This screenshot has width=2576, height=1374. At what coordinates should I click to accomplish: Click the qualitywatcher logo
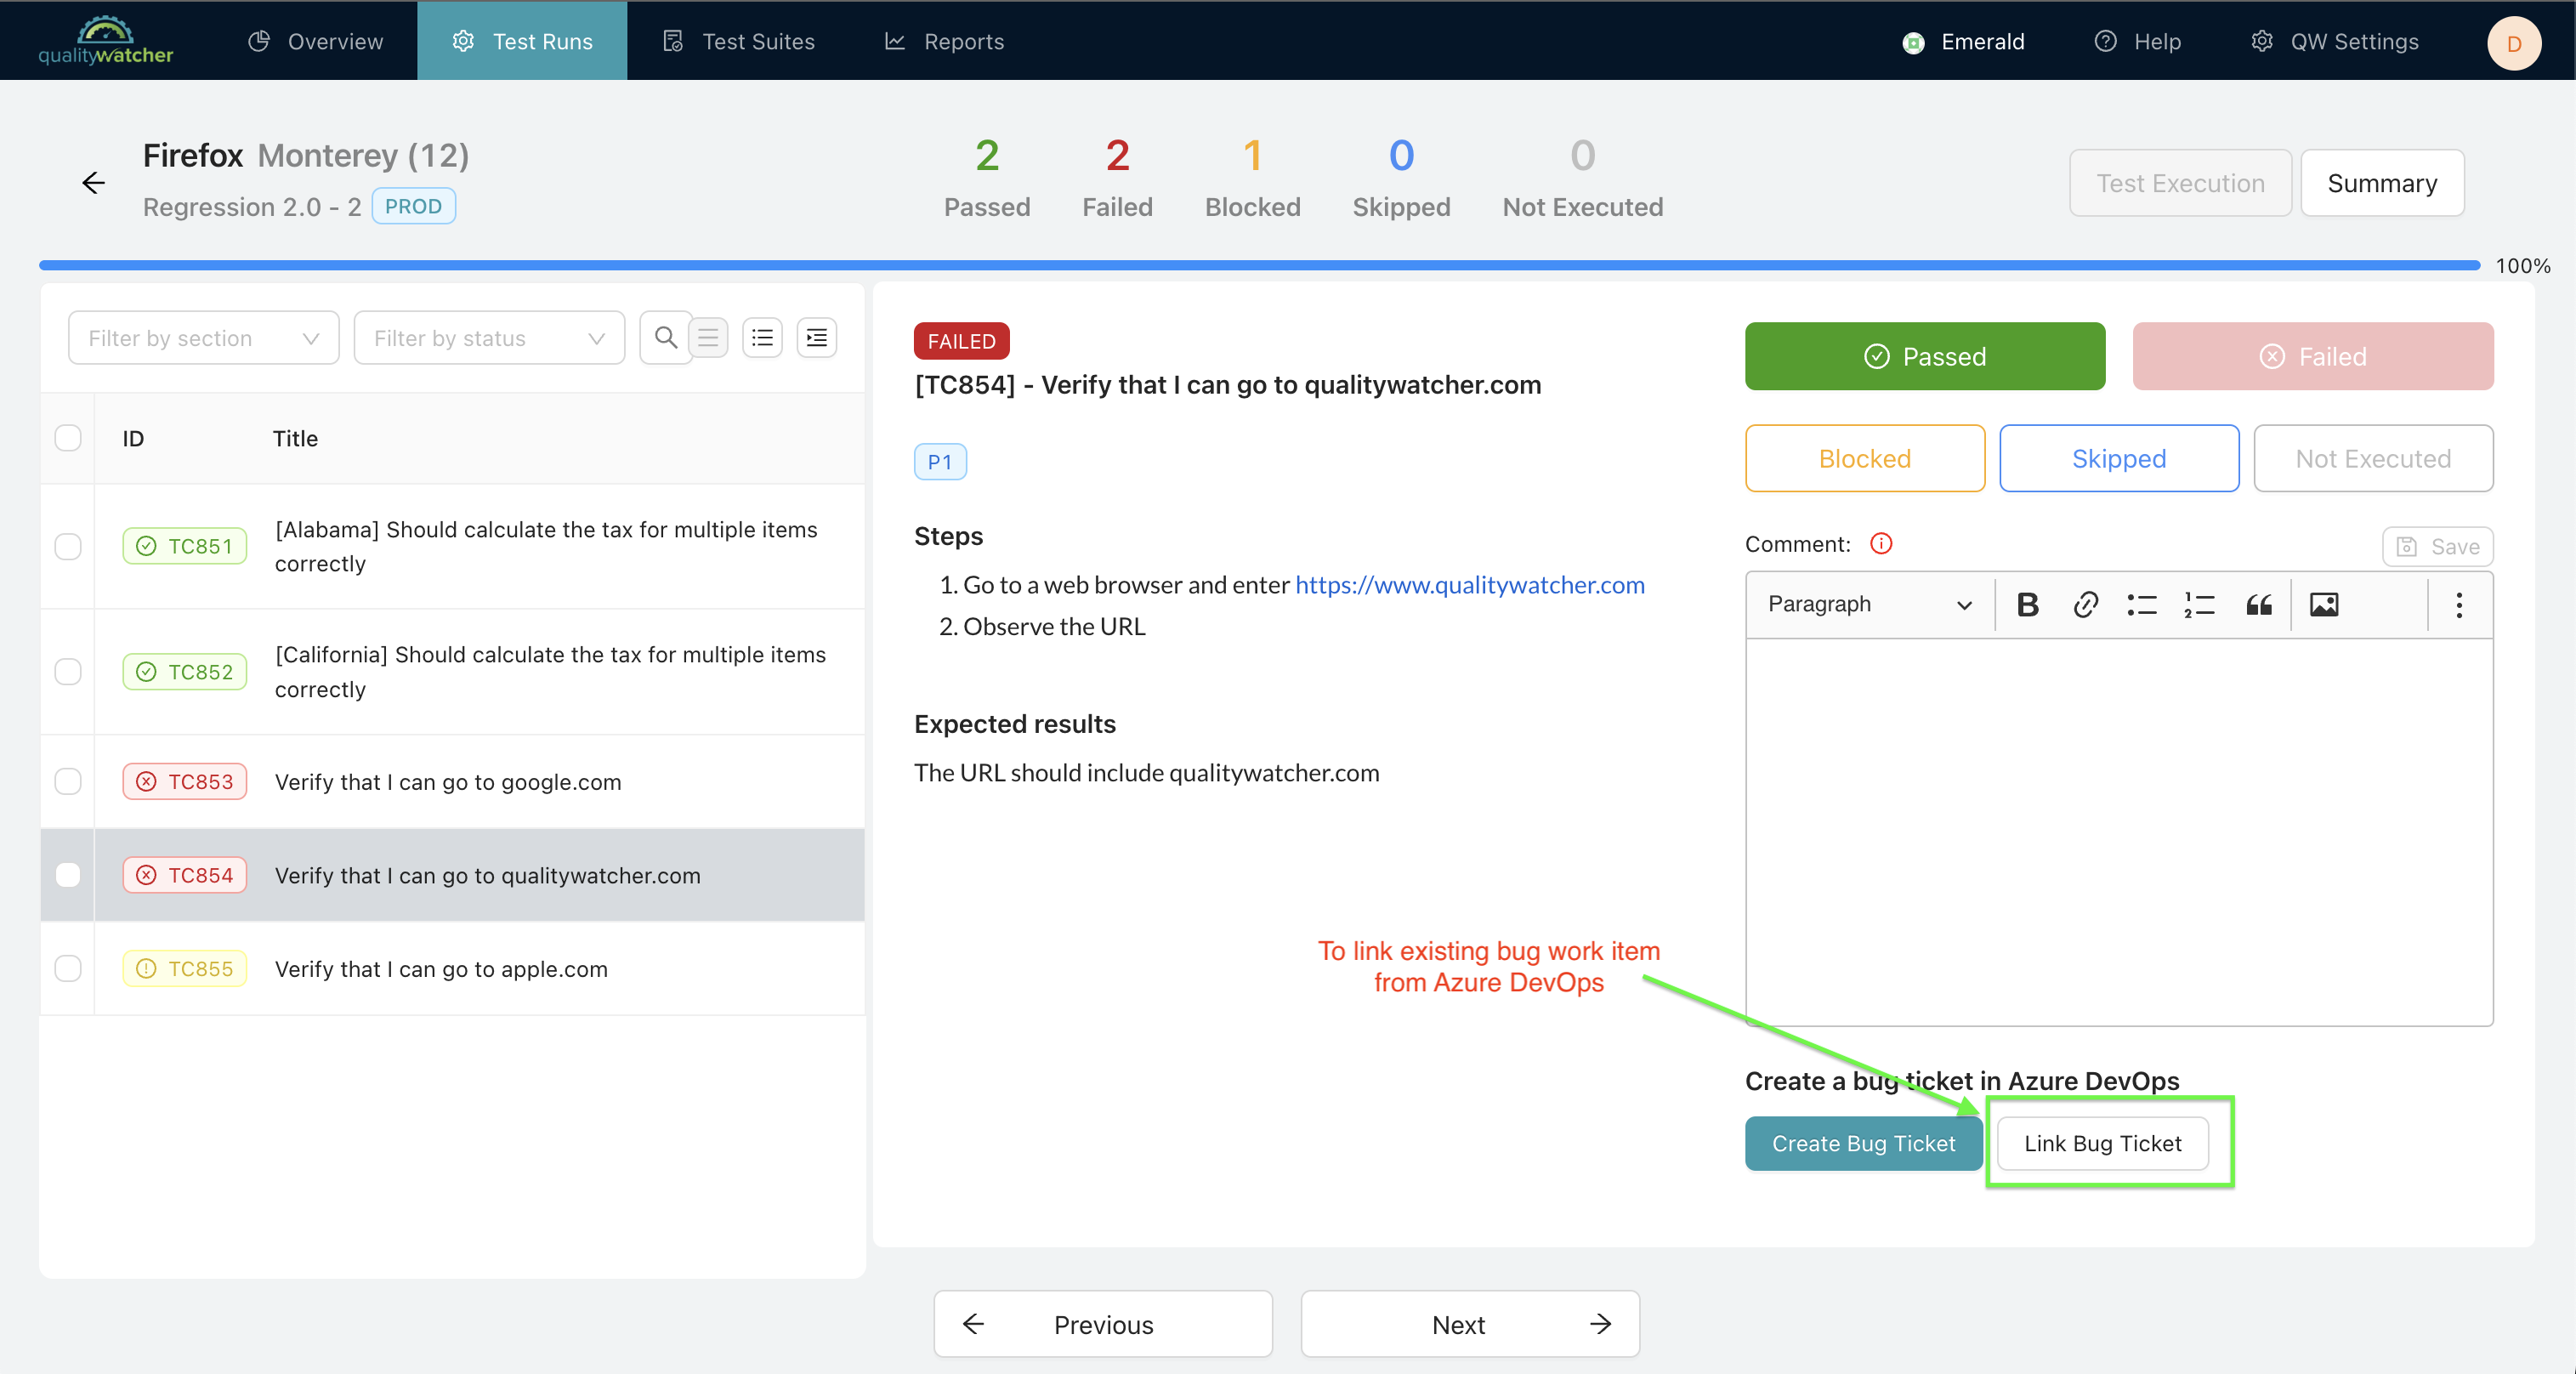coord(105,40)
